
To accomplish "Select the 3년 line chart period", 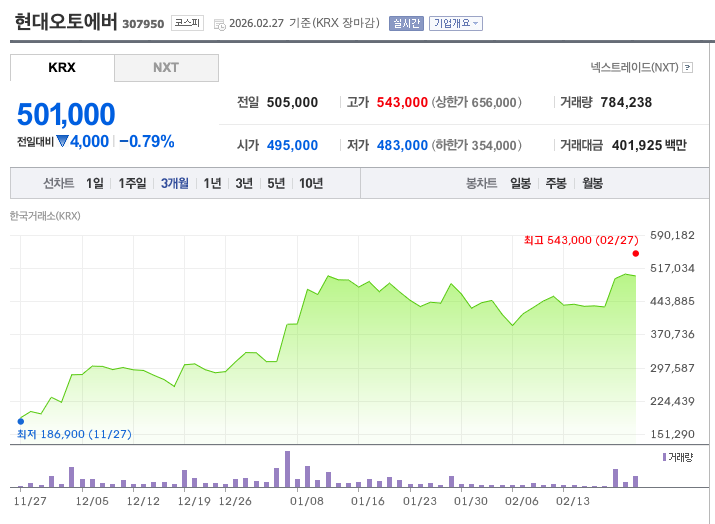I will (244, 183).
